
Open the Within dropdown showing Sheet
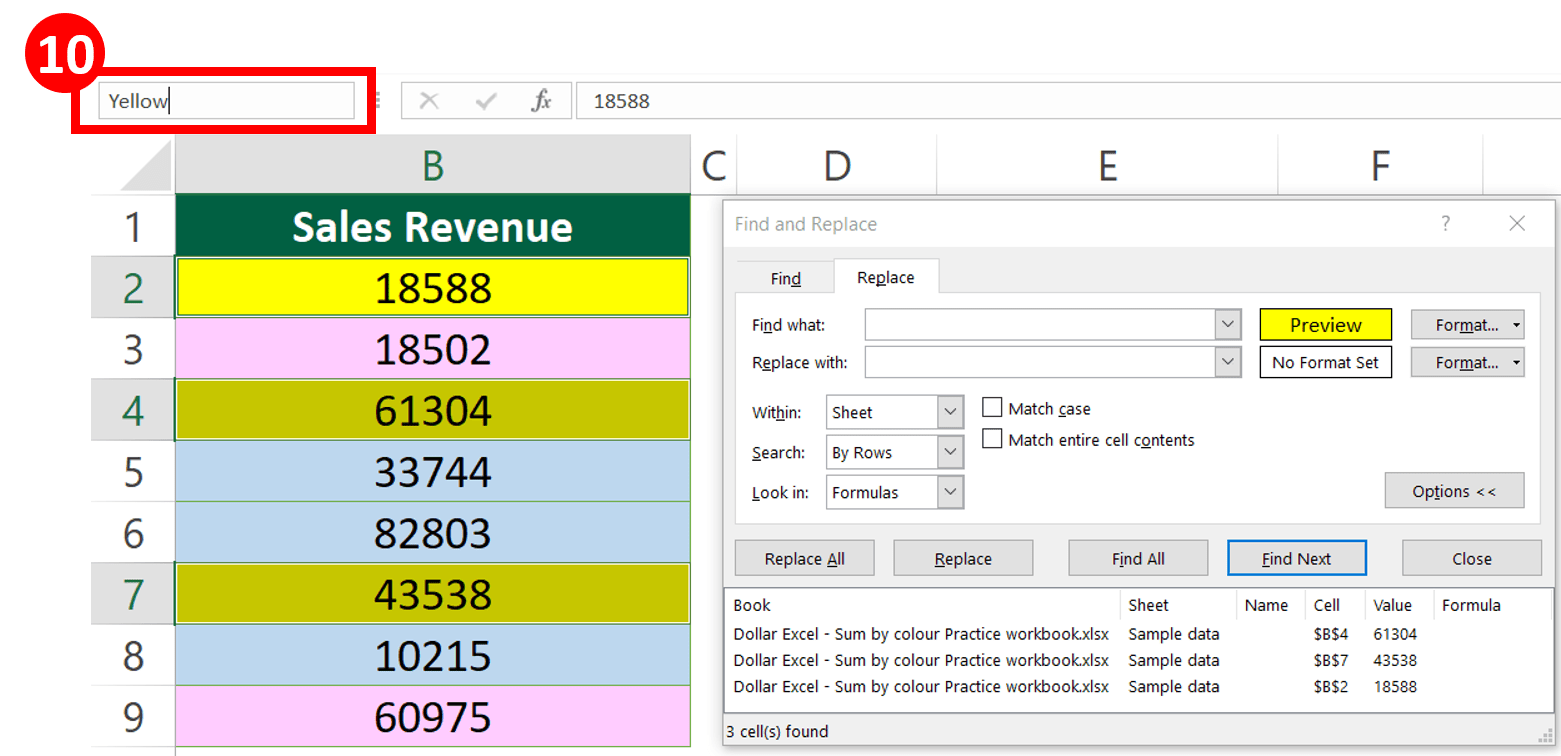[x=949, y=411]
